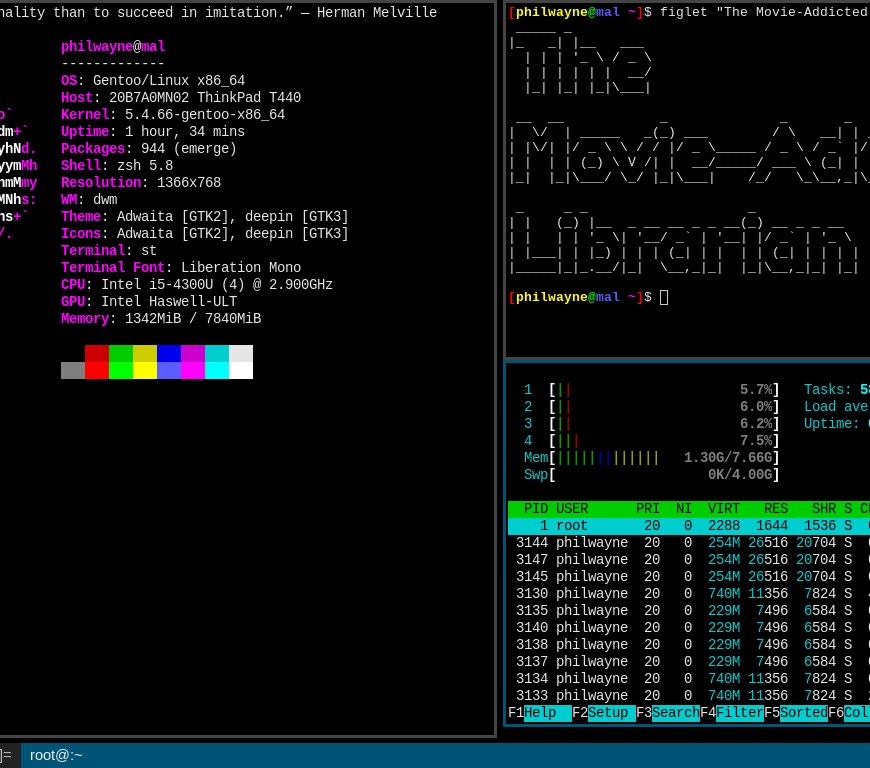Click the Sorted option in htop footer
The image size is (870, 768).
click(x=803, y=713)
